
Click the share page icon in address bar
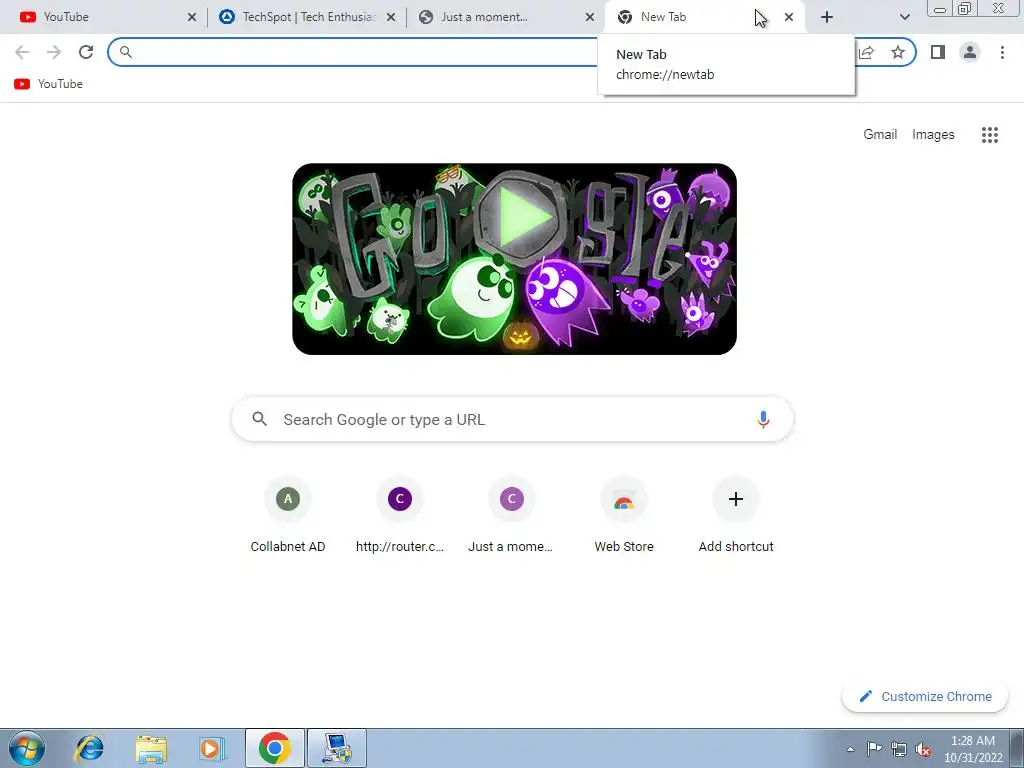coord(866,52)
